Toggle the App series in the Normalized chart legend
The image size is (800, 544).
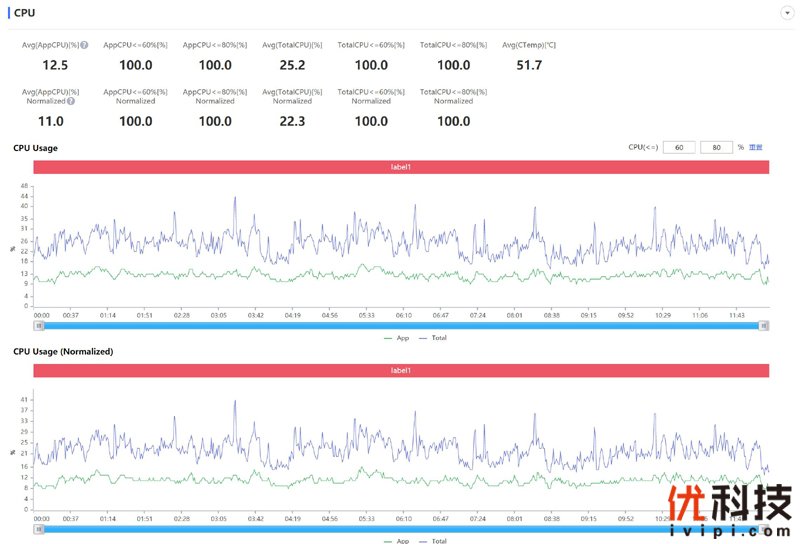tap(396, 541)
